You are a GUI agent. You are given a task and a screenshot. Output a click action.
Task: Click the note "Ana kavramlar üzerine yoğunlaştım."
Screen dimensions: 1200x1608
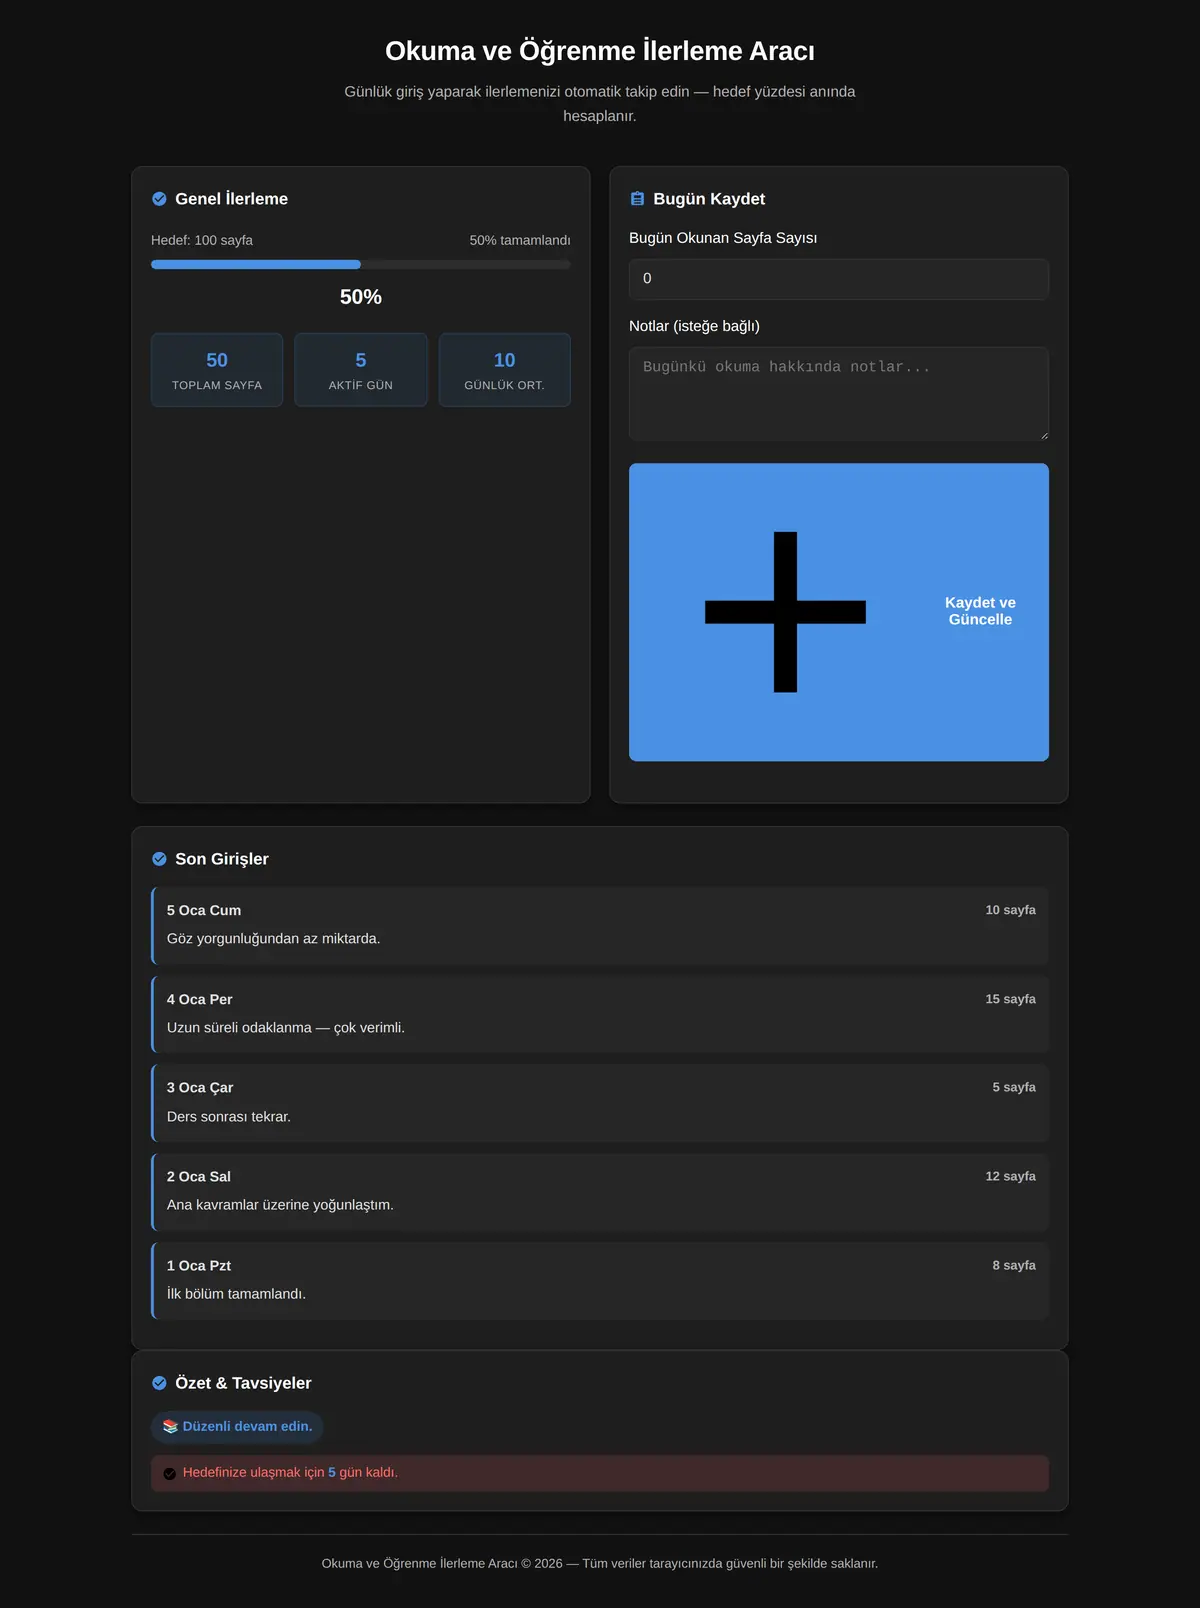tap(280, 1205)
